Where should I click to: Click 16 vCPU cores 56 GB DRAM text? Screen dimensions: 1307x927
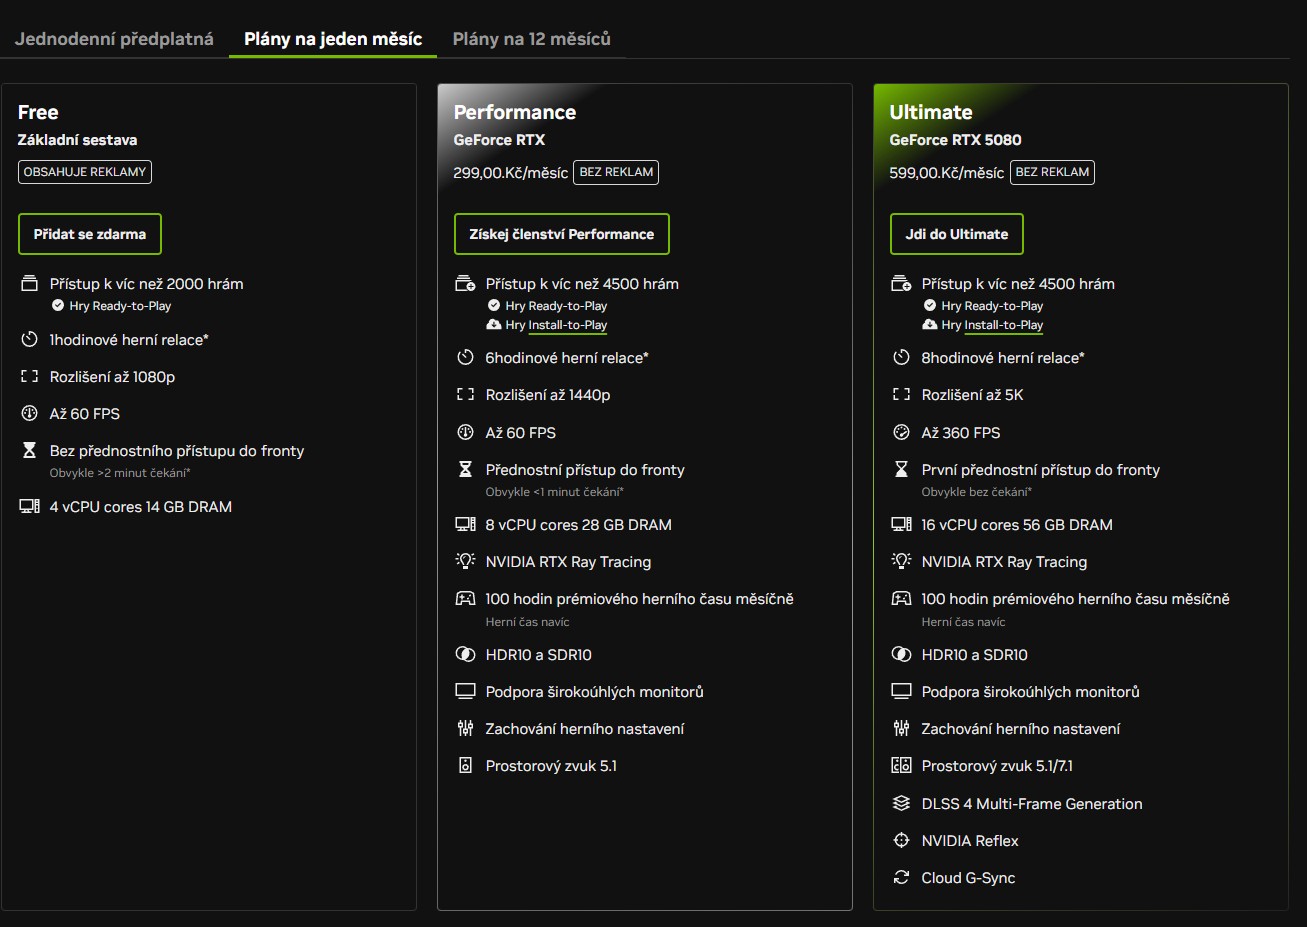click(x=1017, y=525)
